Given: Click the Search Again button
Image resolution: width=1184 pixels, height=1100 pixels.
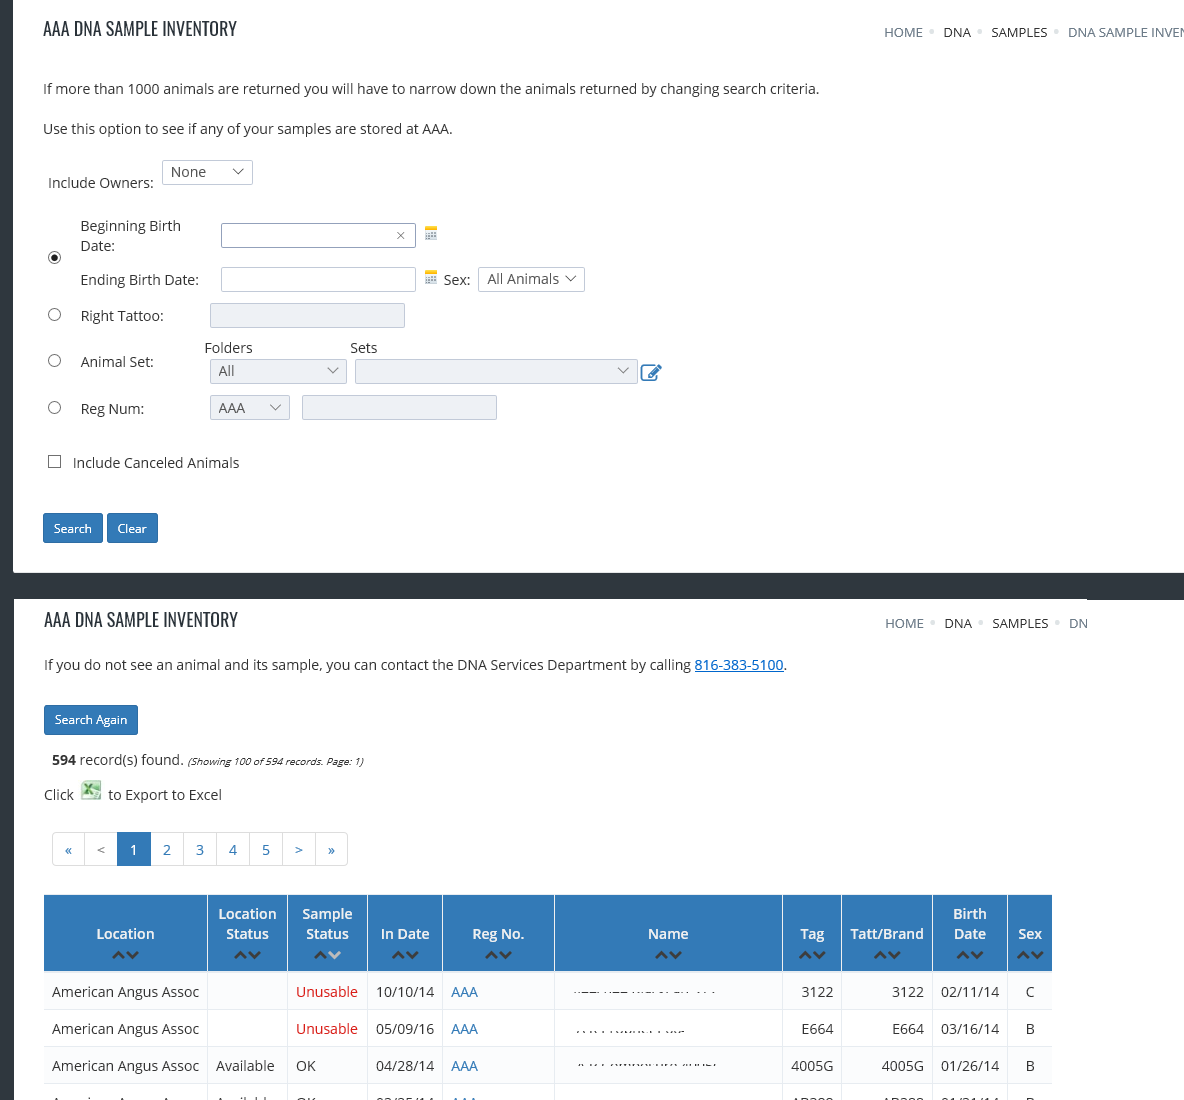Looking at the screenshot, I should pyautogui.click(x=91, y=720).
